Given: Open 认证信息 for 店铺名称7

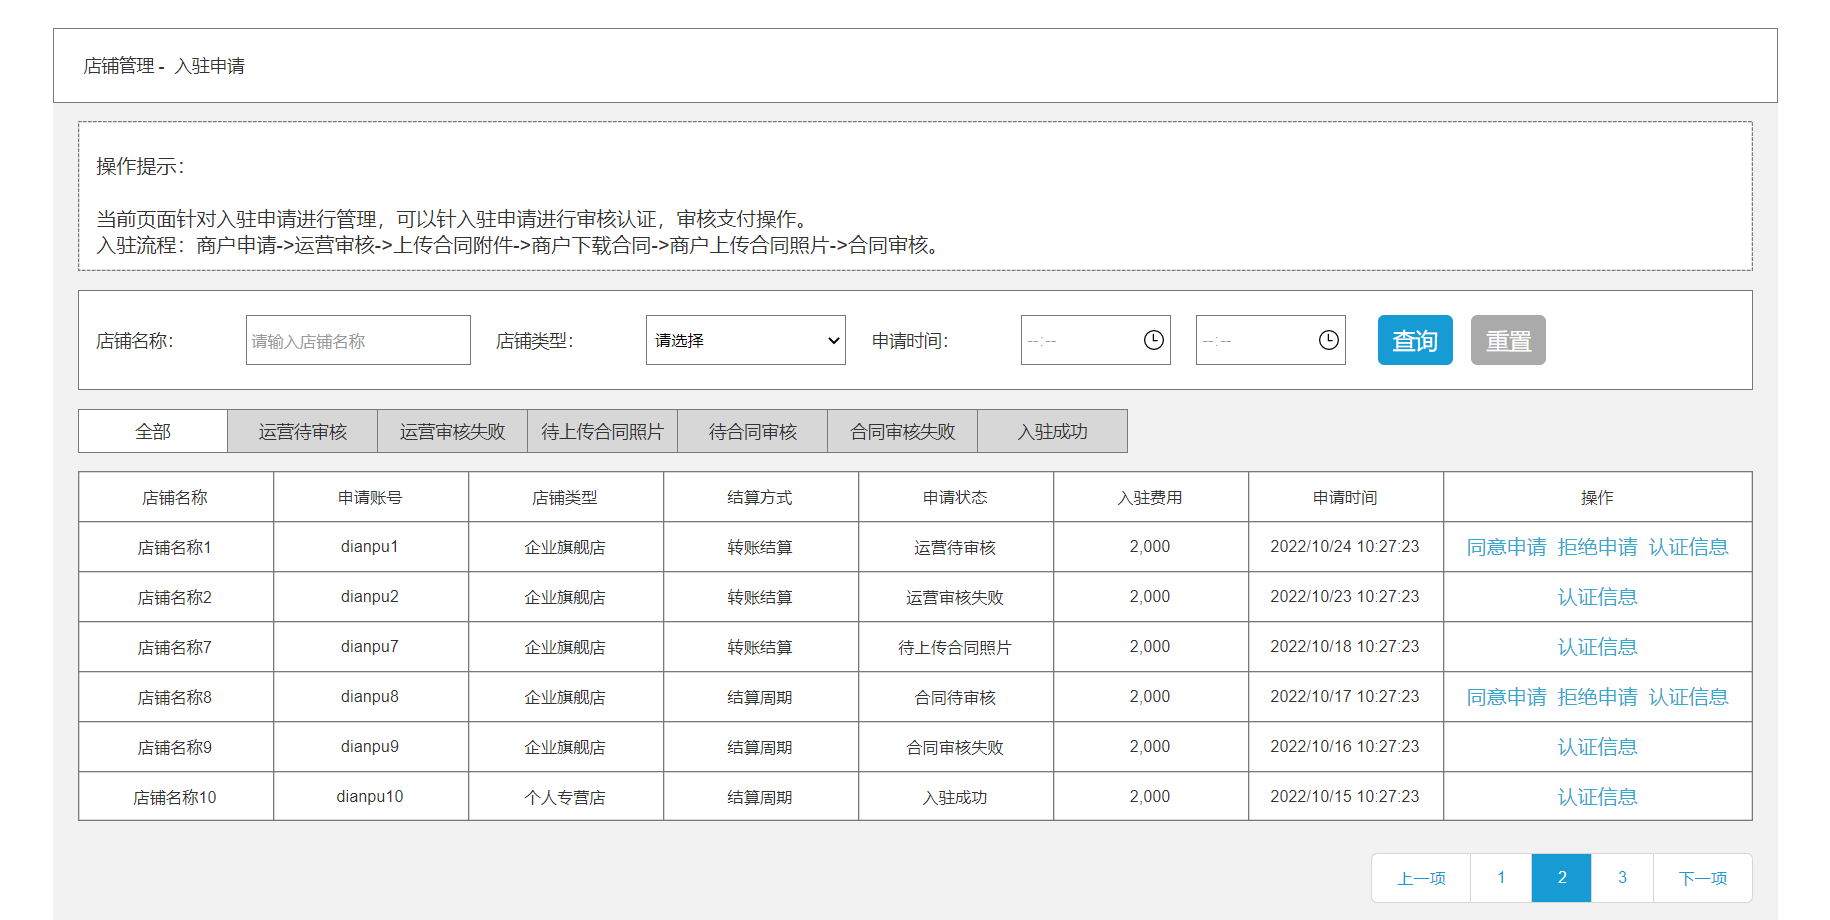Looking at the screenshot, I should click(1598, 647).
